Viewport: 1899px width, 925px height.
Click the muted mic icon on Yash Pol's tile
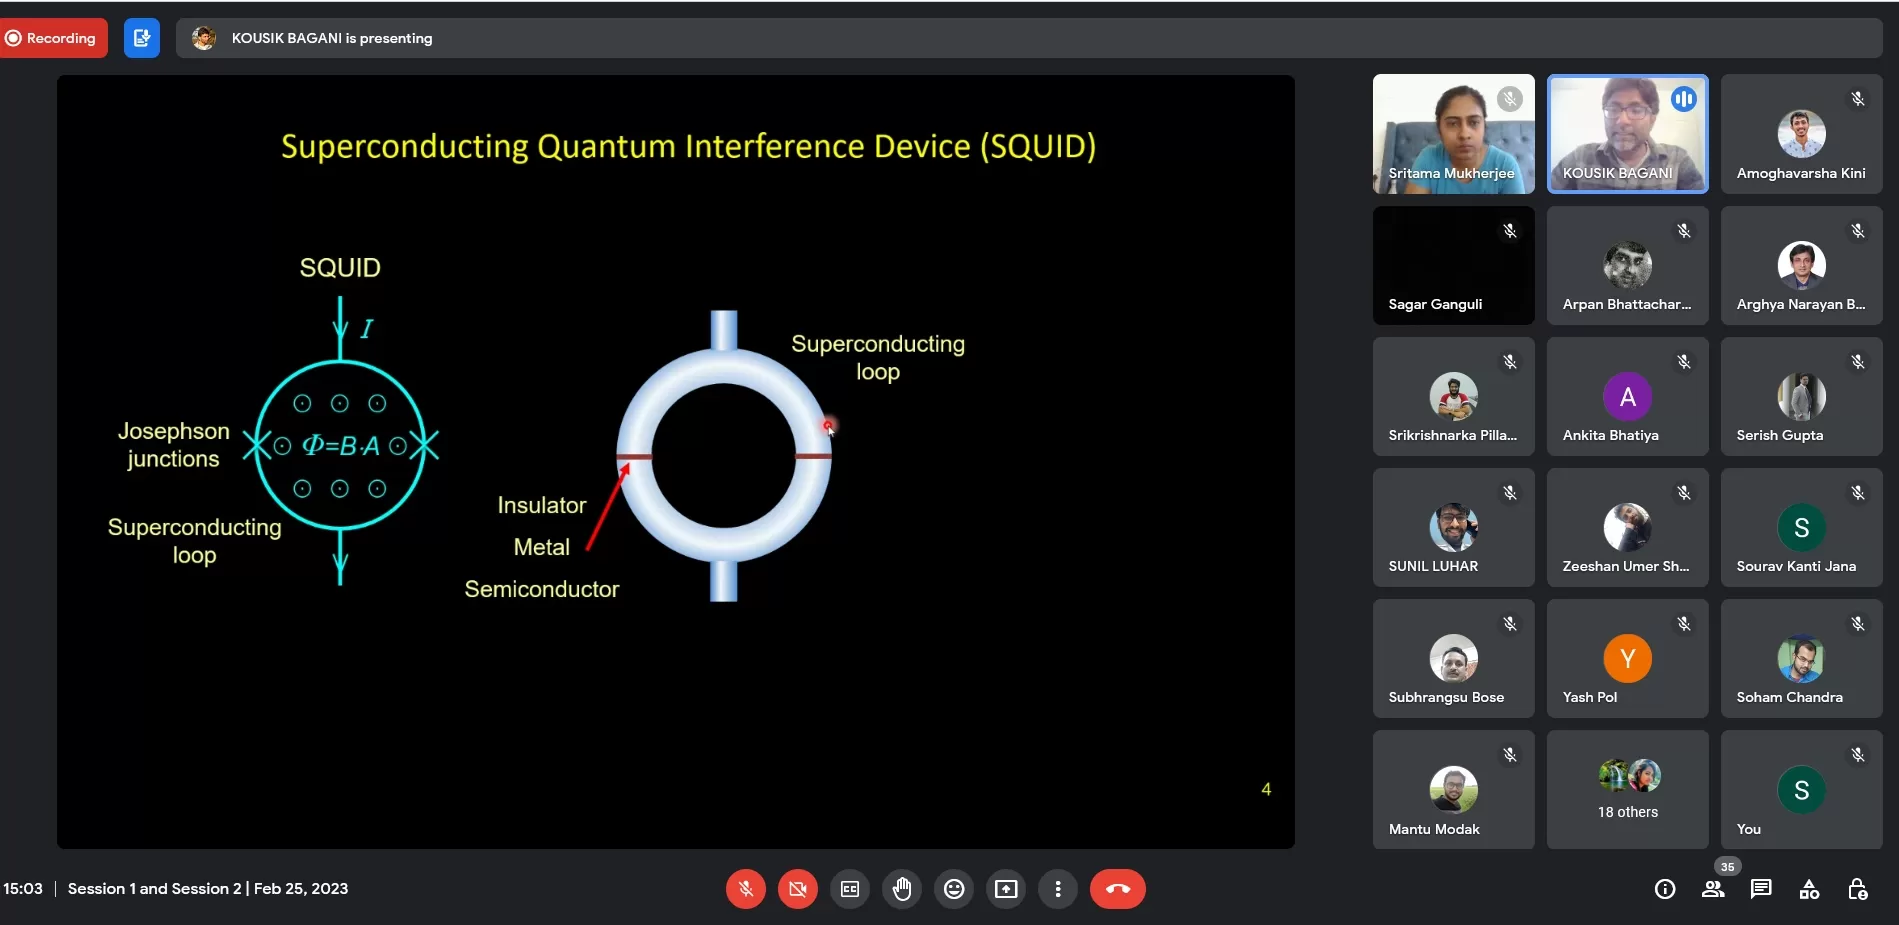(x=1684, y=624)
